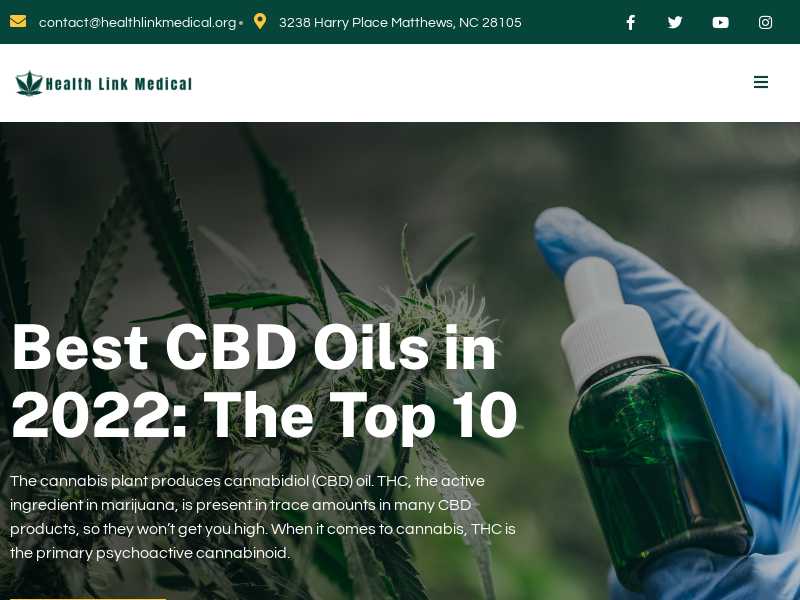Click the yellow location pin icon
Image resolution: width=800 pixels, height=600 pixels.
tap(260, 21)
